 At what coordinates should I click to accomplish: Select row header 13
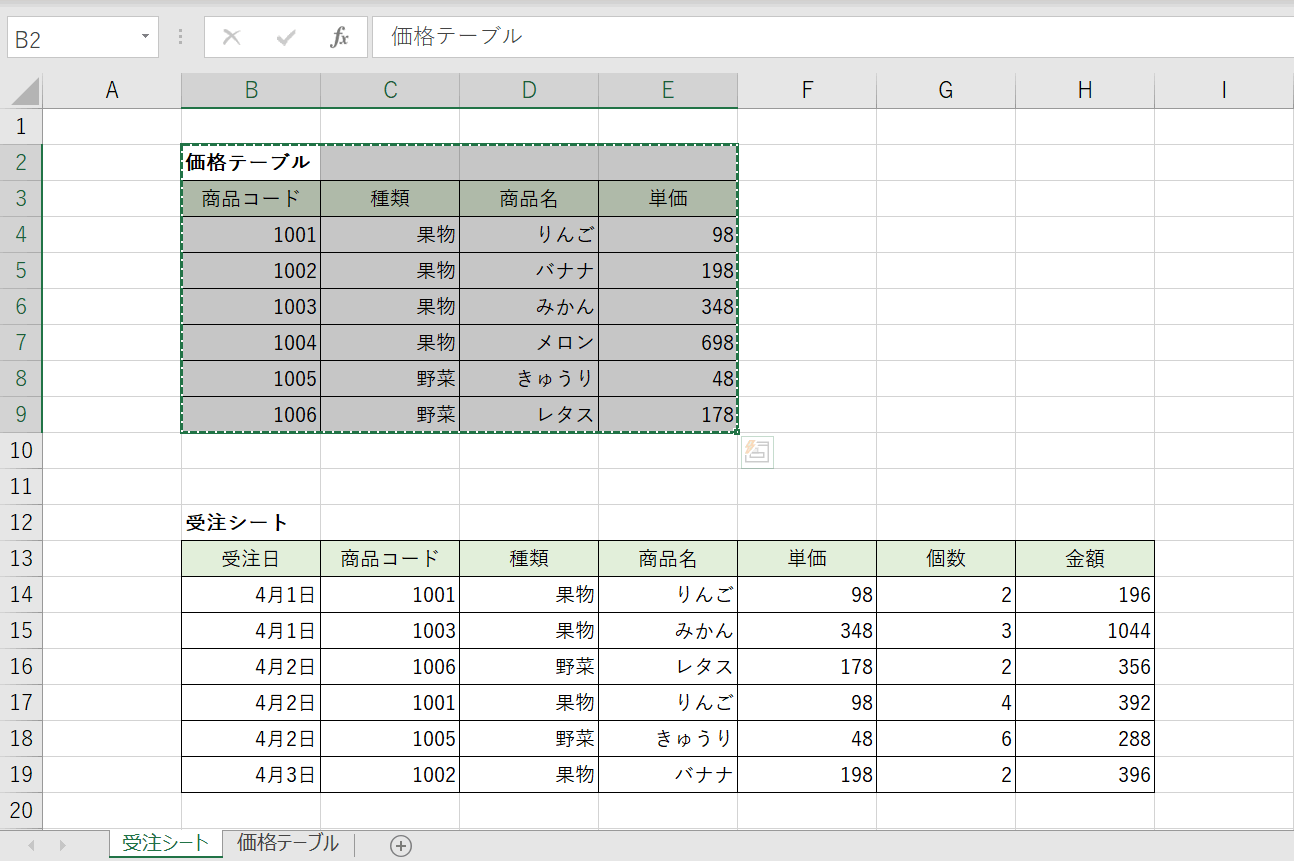[21, 558]
